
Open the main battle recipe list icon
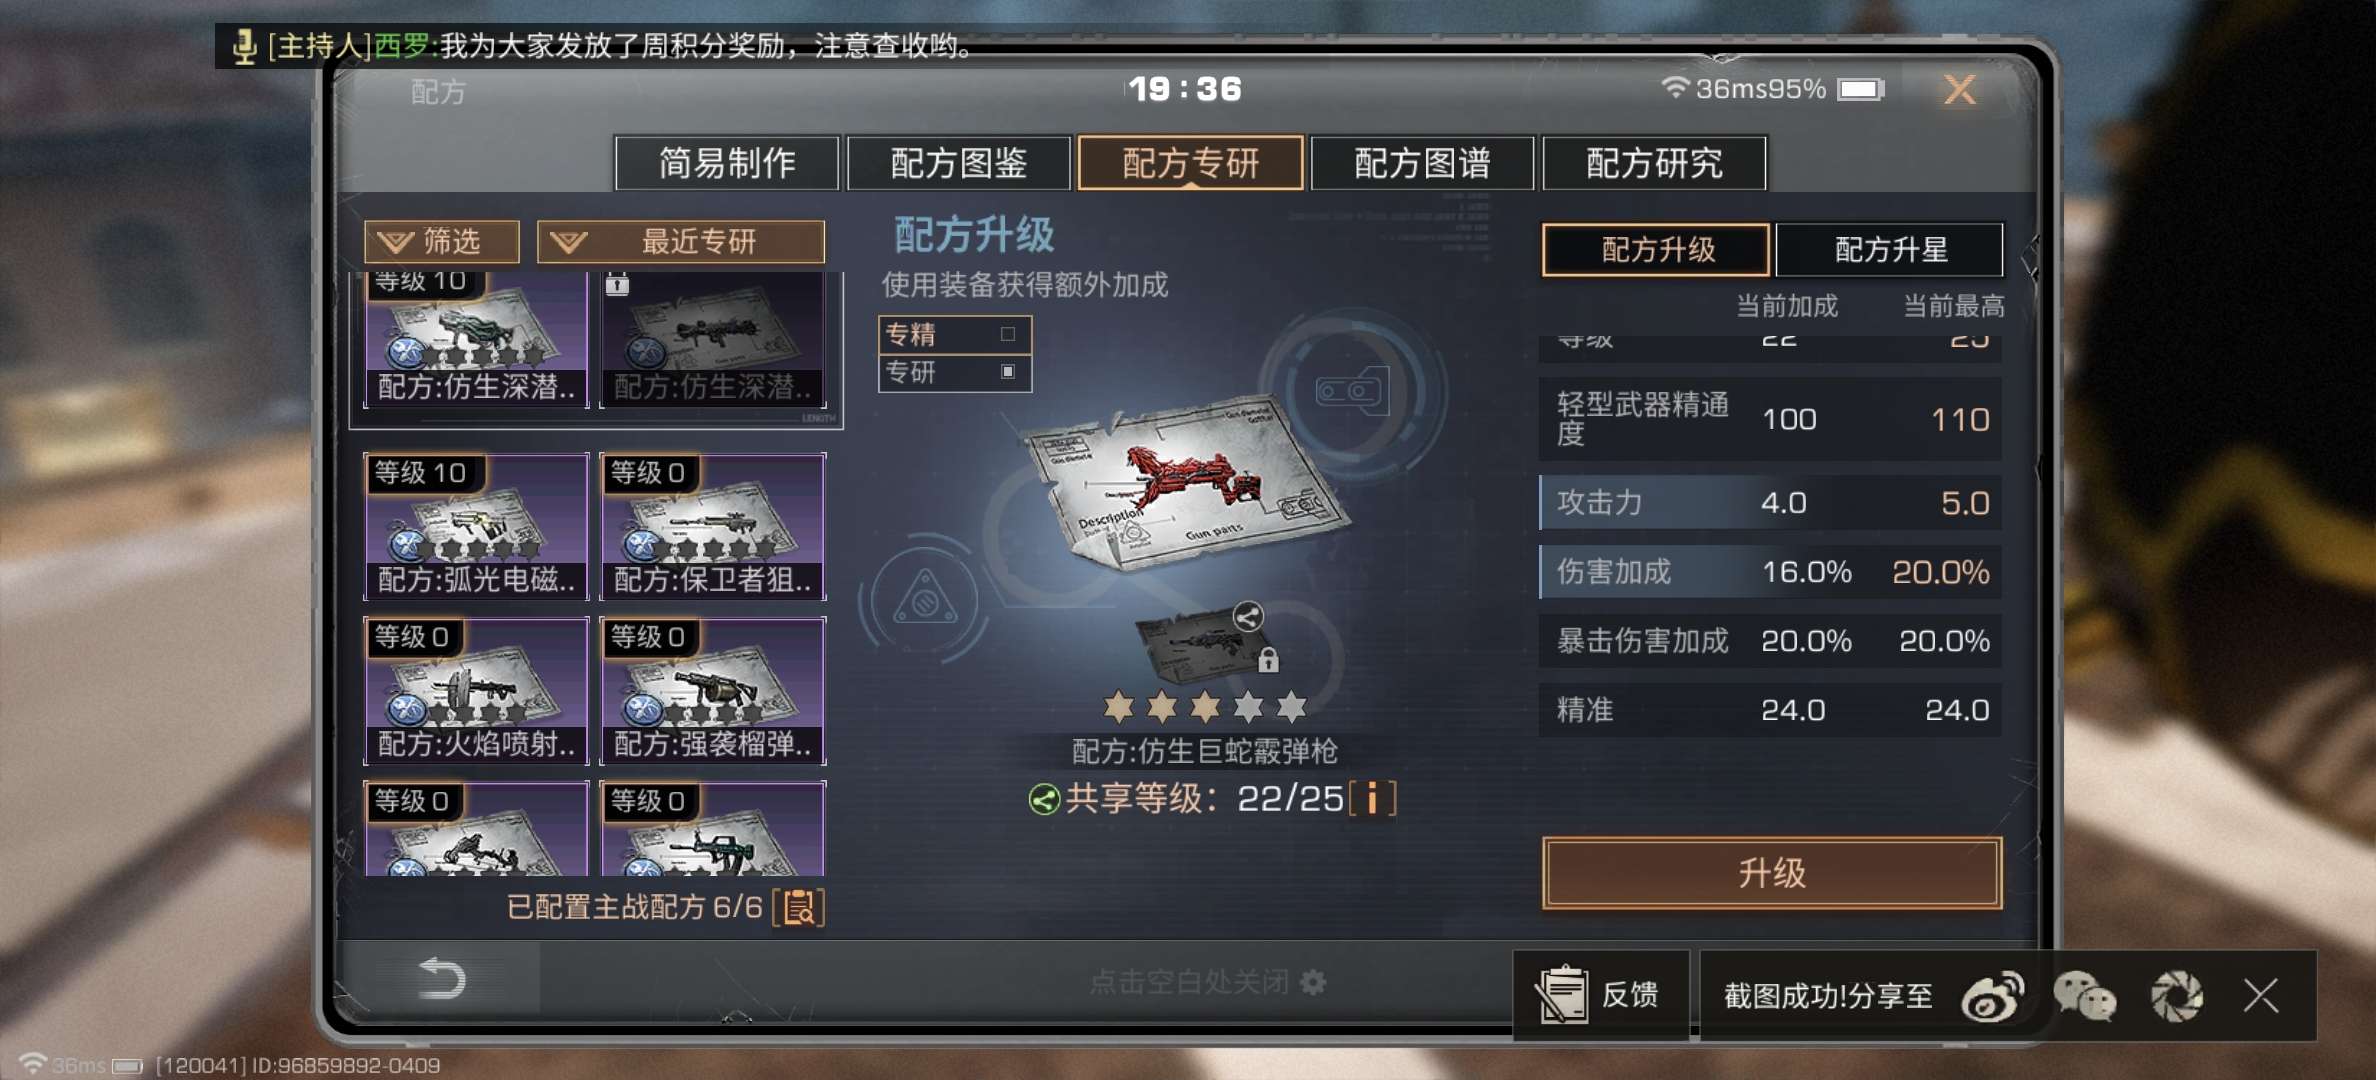799,907
